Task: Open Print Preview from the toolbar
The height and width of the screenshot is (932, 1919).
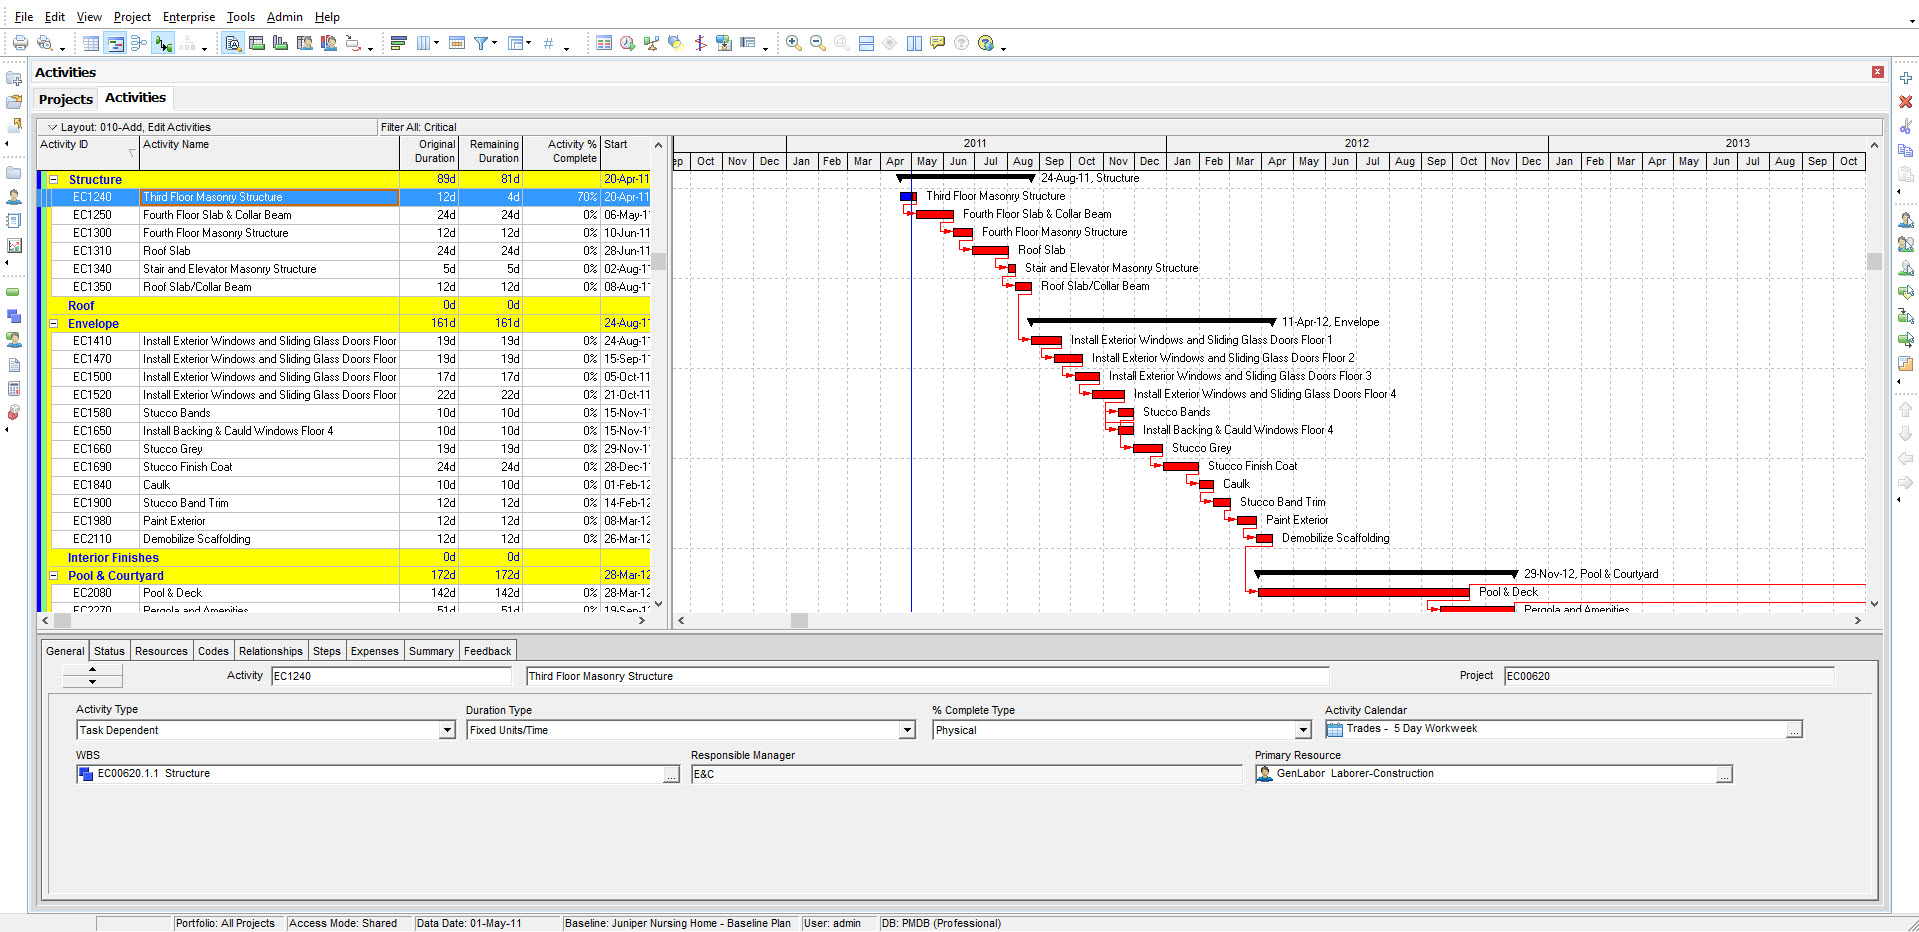Action: 44,43
